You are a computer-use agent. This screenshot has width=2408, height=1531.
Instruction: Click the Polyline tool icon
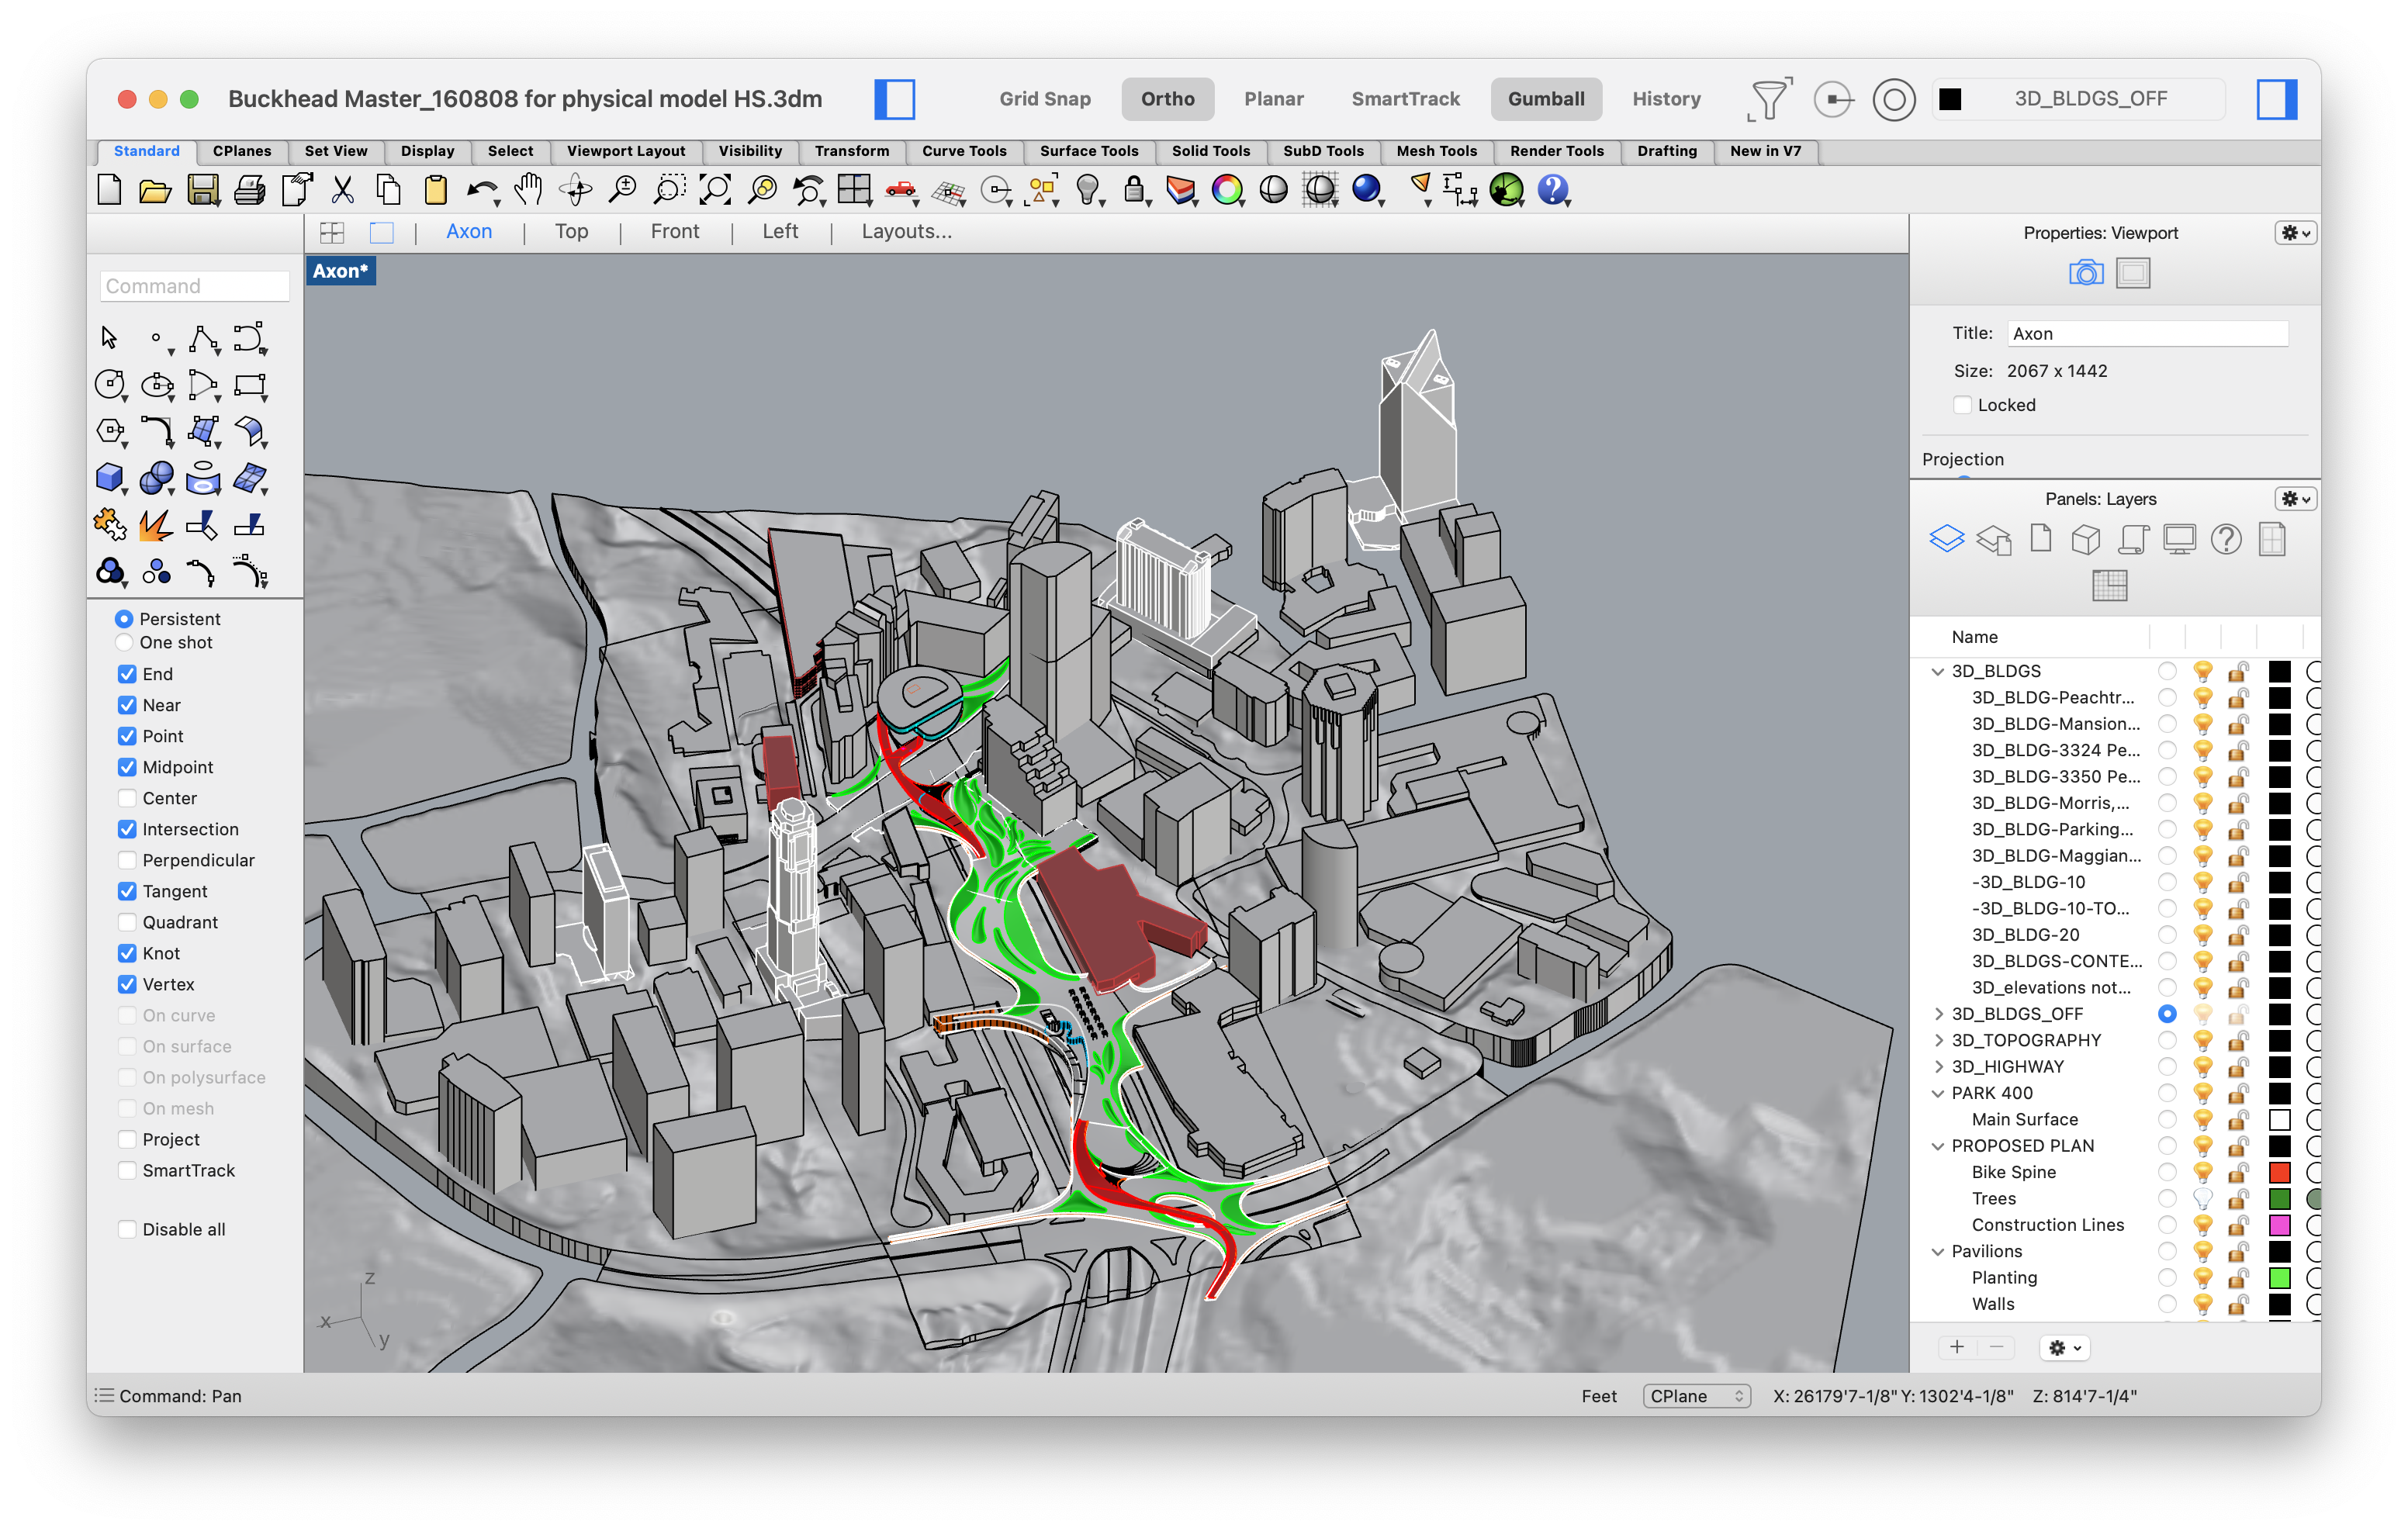(x=203, y=339)
